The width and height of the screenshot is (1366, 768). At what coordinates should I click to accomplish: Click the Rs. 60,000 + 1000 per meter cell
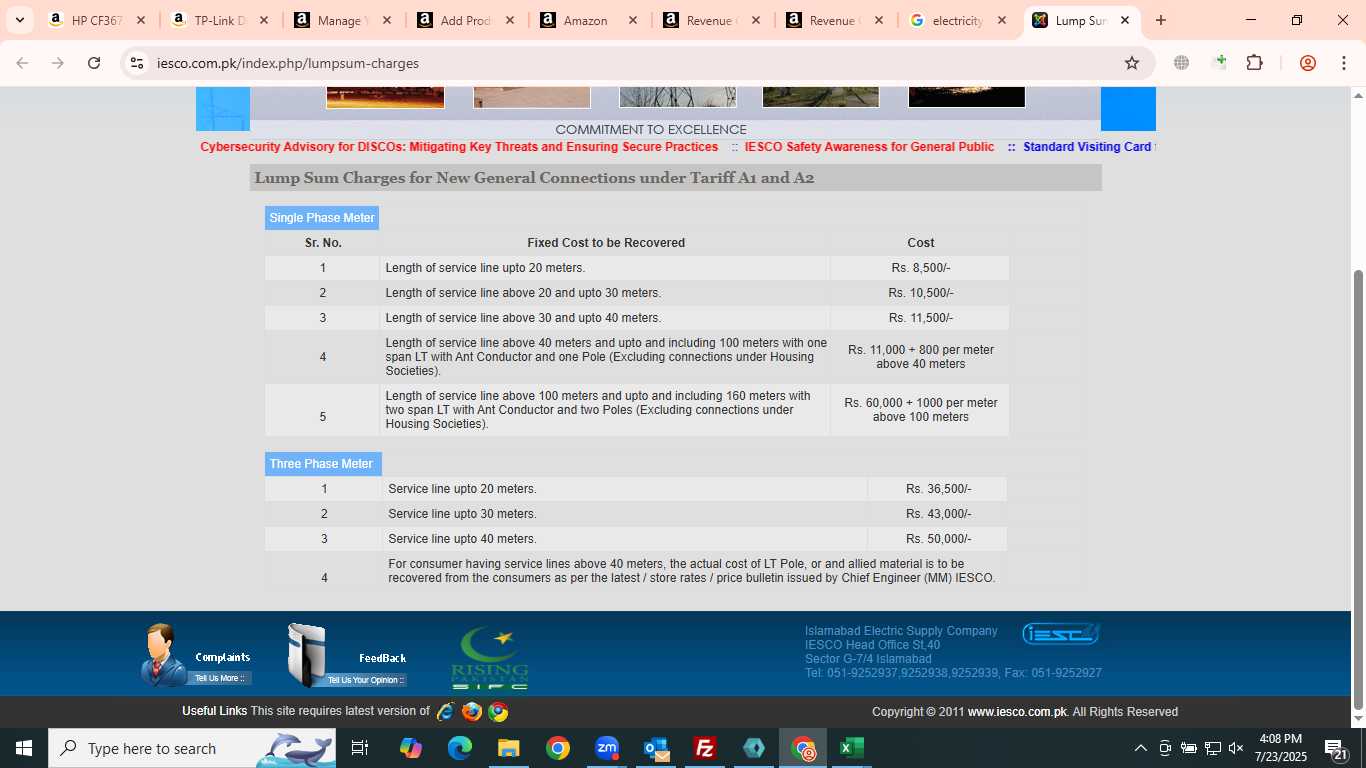(x=920, y=410)
